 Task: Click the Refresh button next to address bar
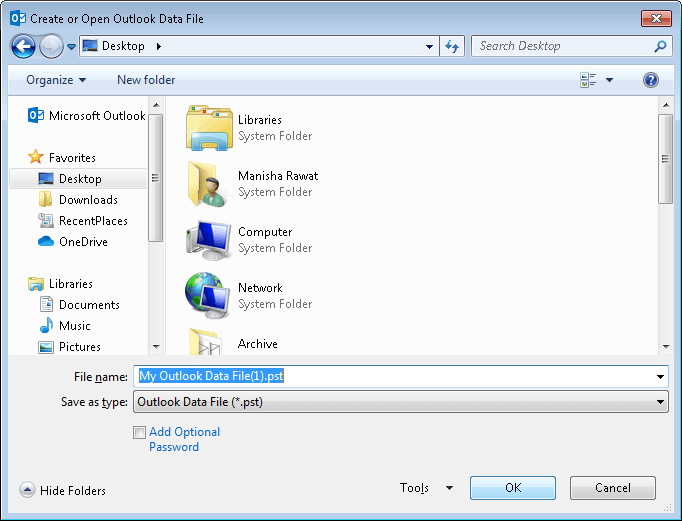pyautogui.click(x=452, y=46)
